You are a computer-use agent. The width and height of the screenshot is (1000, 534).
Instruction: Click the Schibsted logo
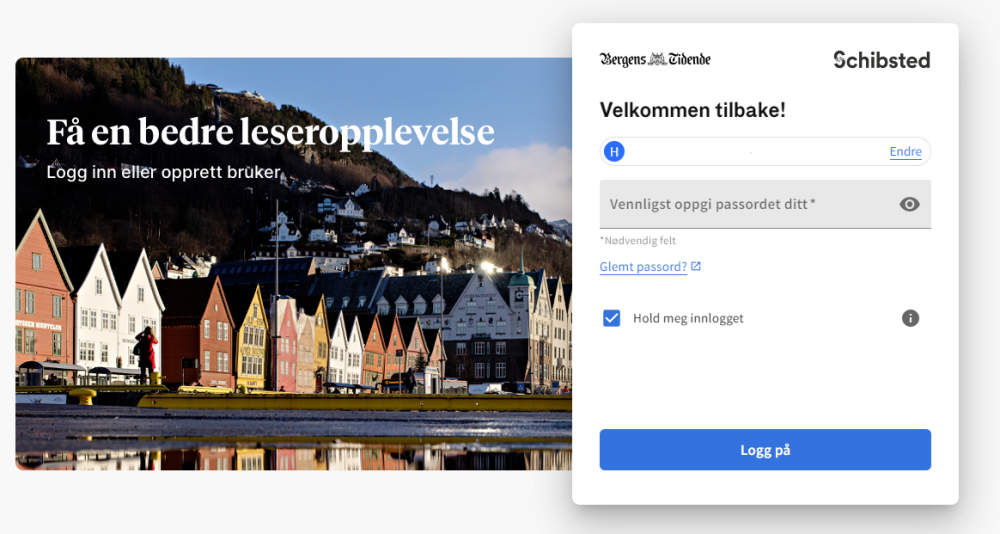(881, 60)
